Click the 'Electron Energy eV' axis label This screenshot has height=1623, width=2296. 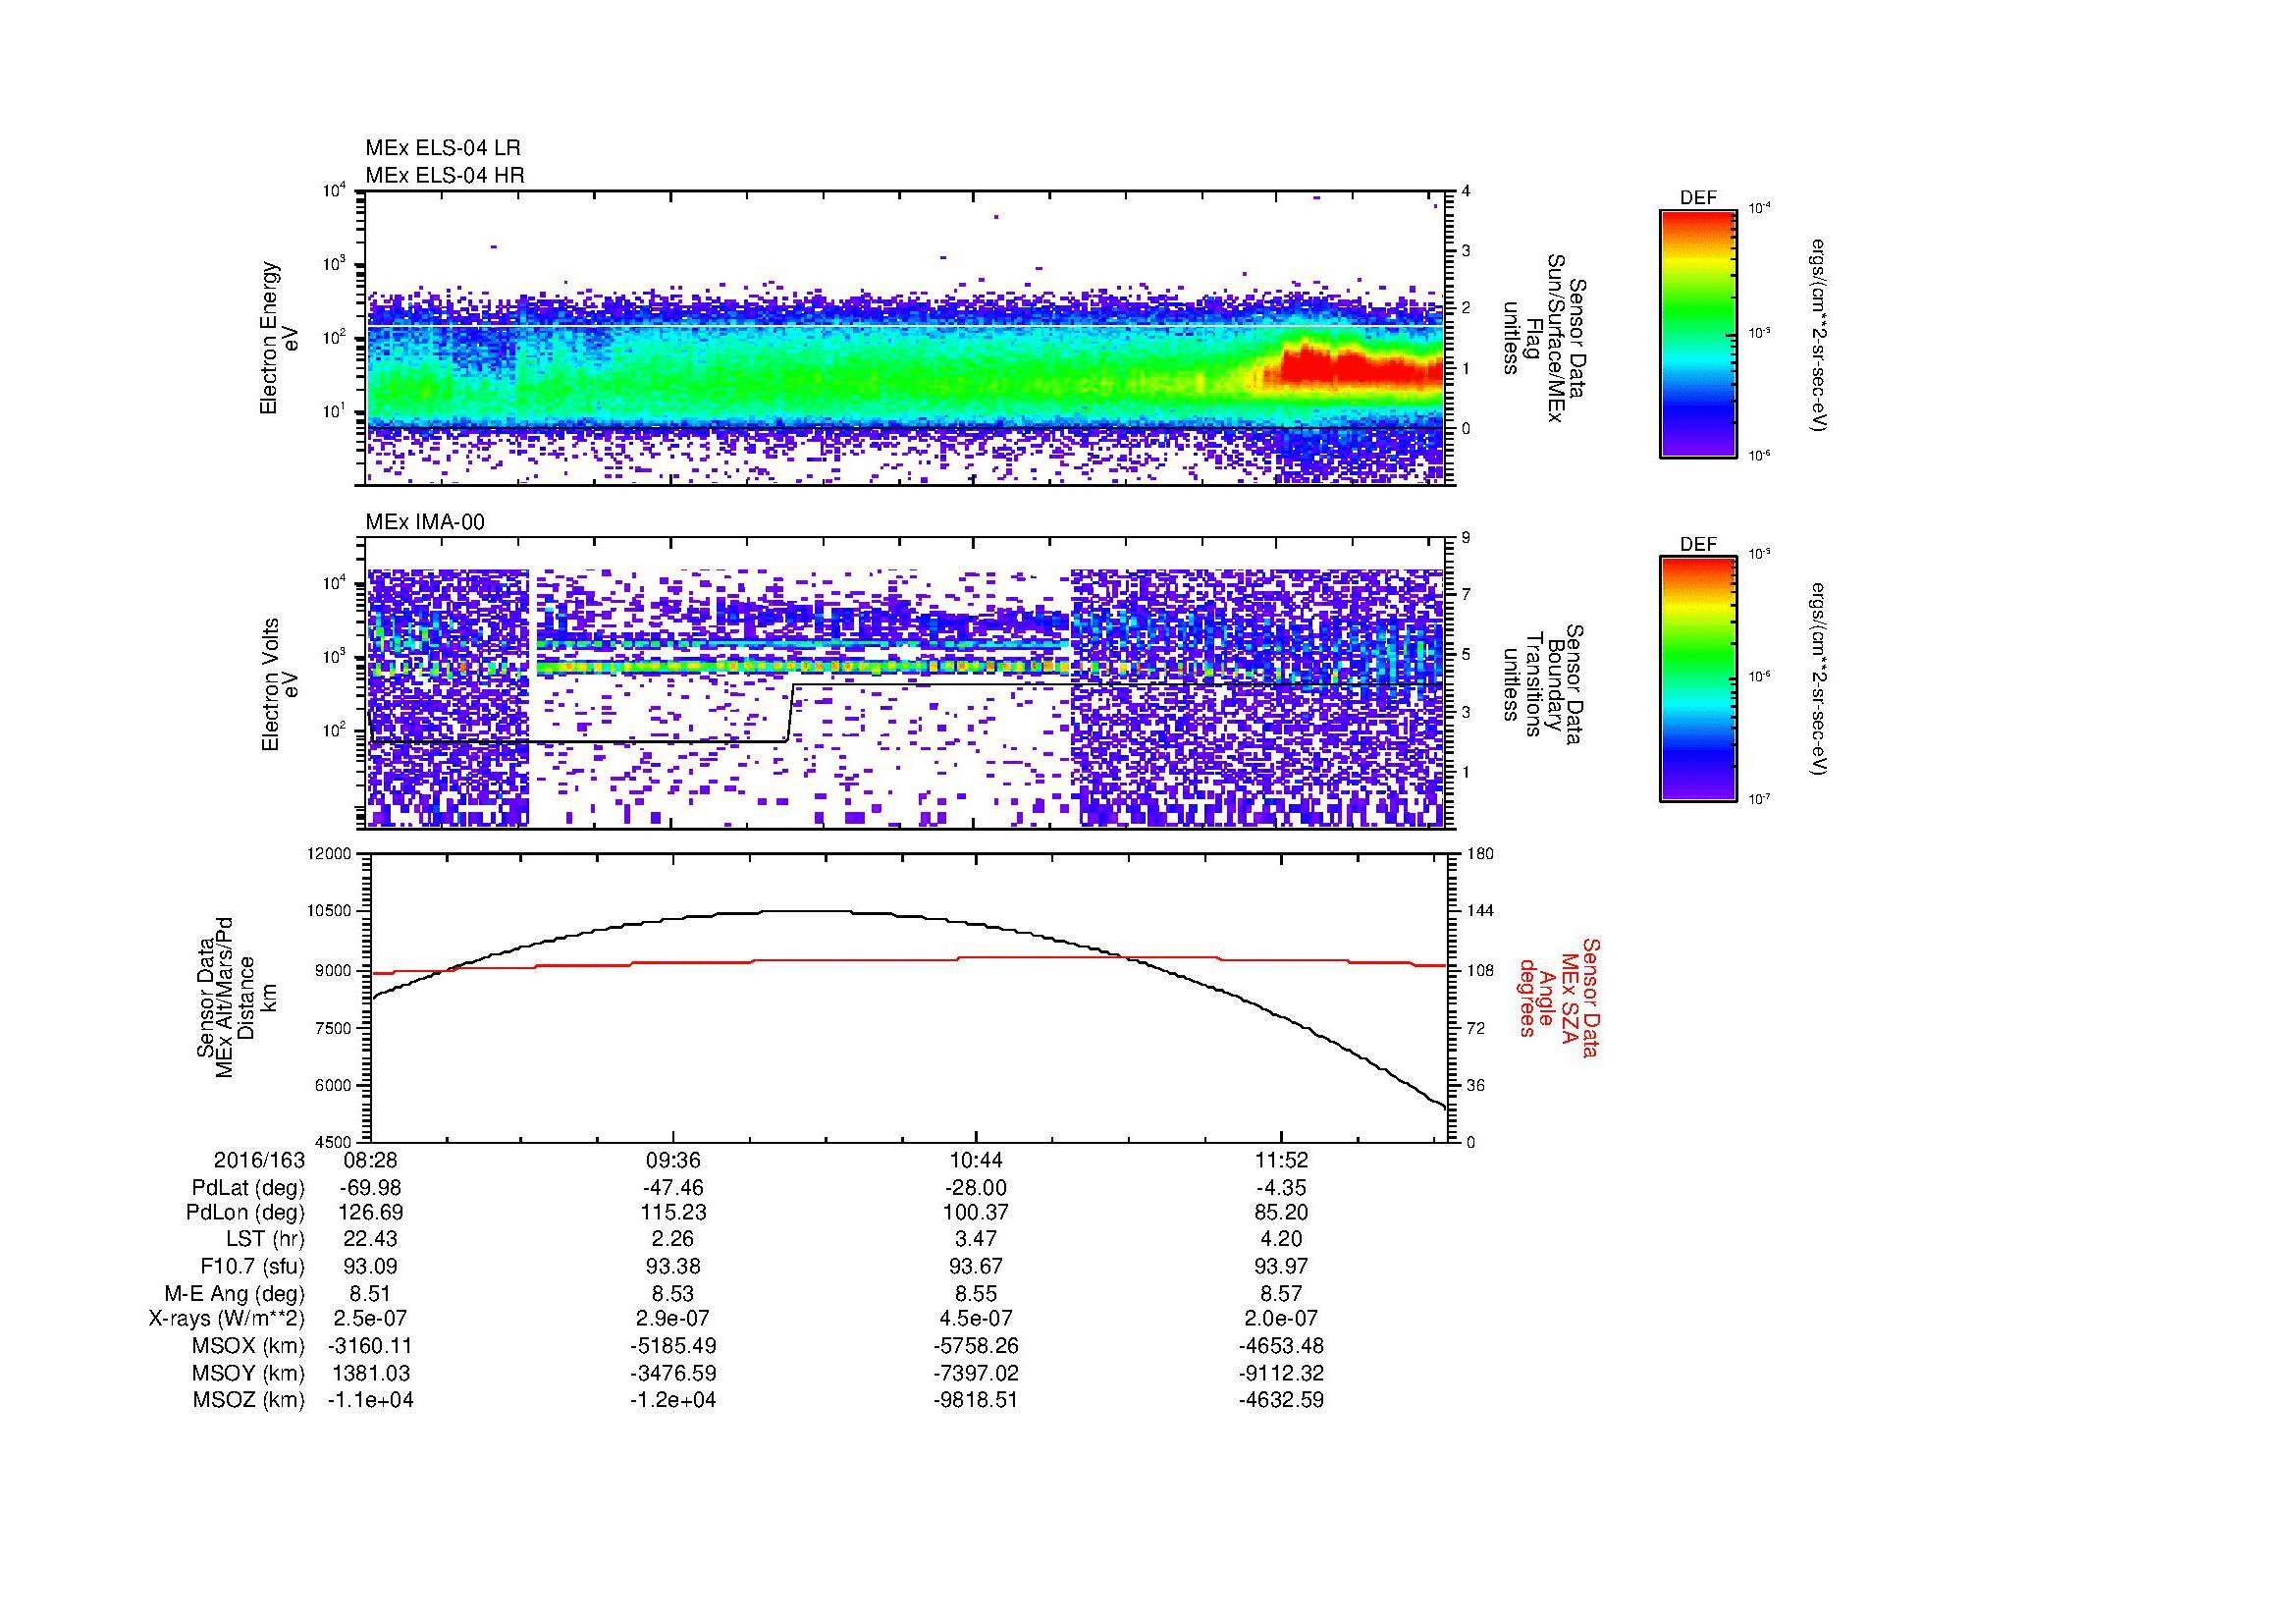pyautogui.click(x=280, y=338)
